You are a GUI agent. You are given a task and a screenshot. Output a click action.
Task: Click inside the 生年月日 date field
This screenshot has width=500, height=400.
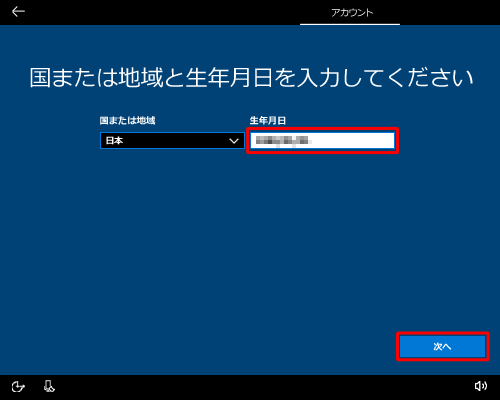322,141
